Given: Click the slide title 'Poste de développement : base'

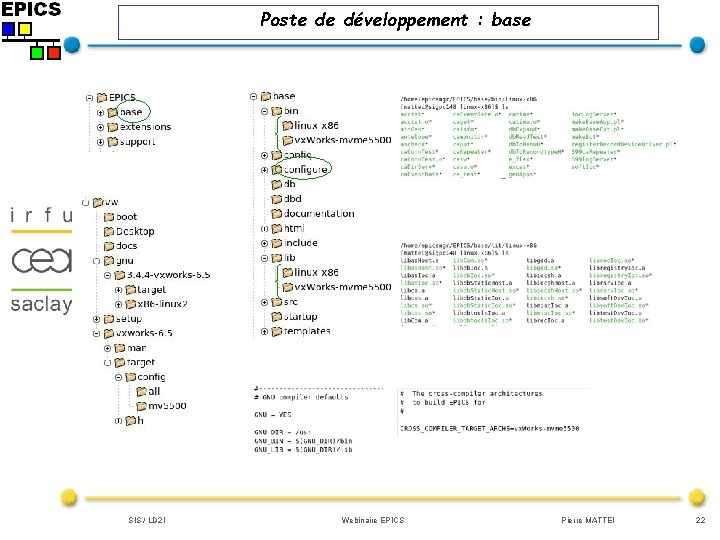Looking at the screenshot, I should click(395, 20).
